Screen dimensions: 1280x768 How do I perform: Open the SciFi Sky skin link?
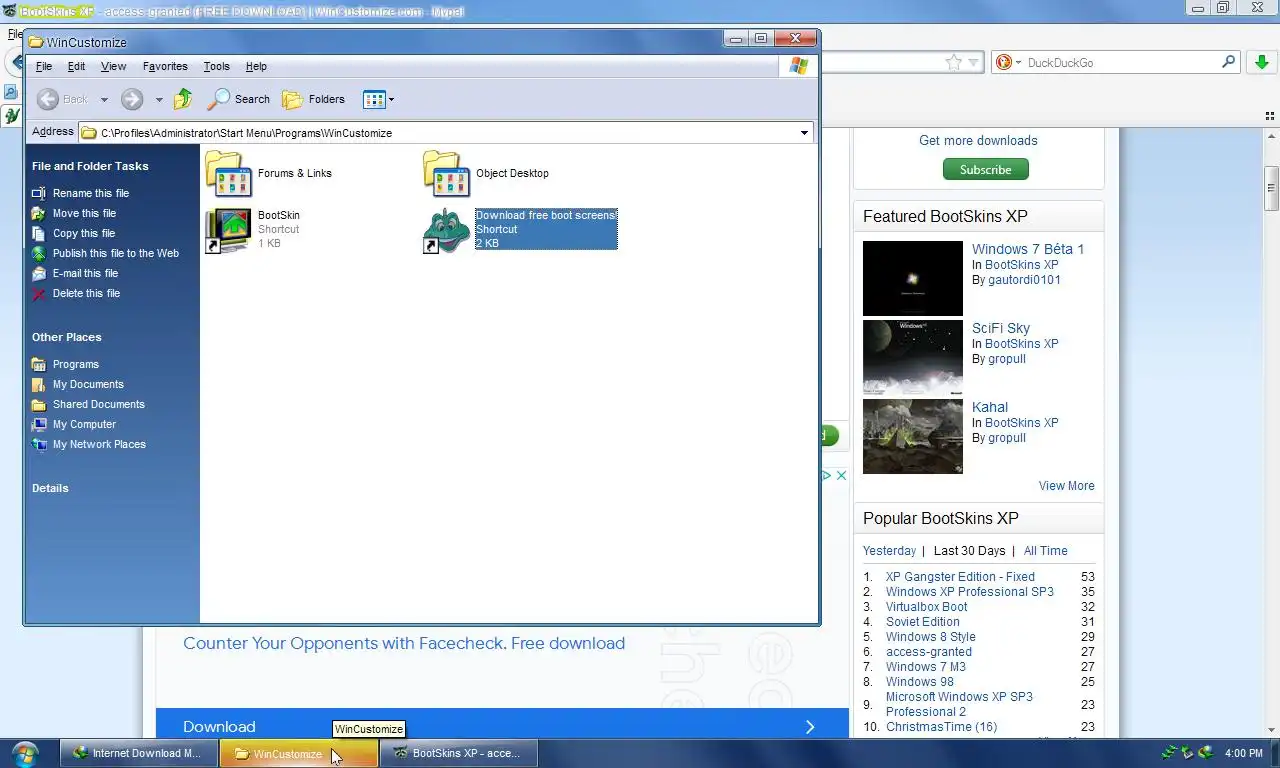point(1001,328)
